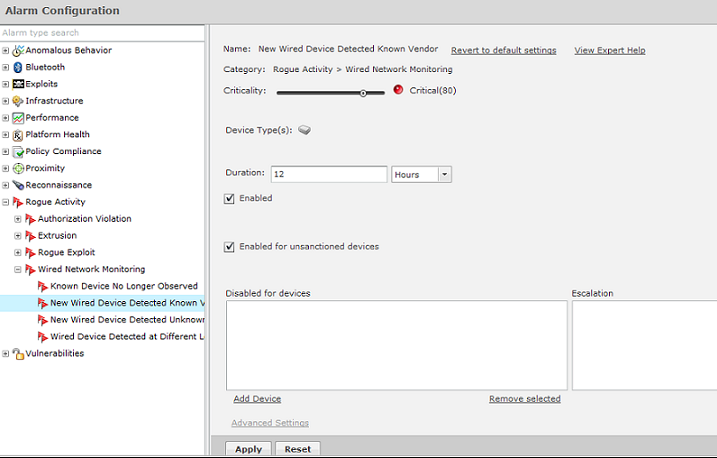The width and height of the screenshot is (717, 458).
Task: Click the Wired Network Monitoring flag icon
Action: coord(30,270)
